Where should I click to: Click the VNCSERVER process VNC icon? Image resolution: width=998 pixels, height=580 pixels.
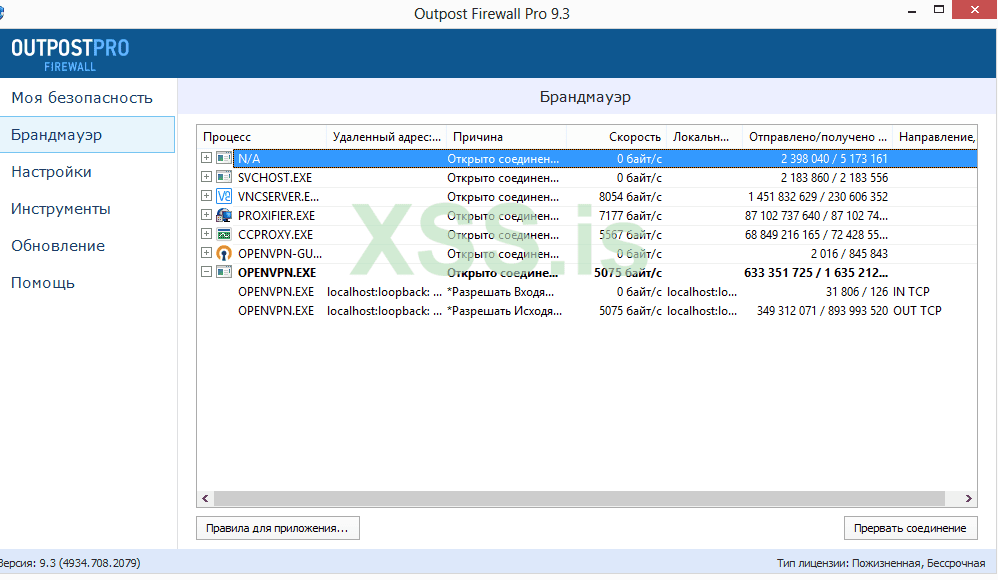pyautogui.click(x=223, y=196)
